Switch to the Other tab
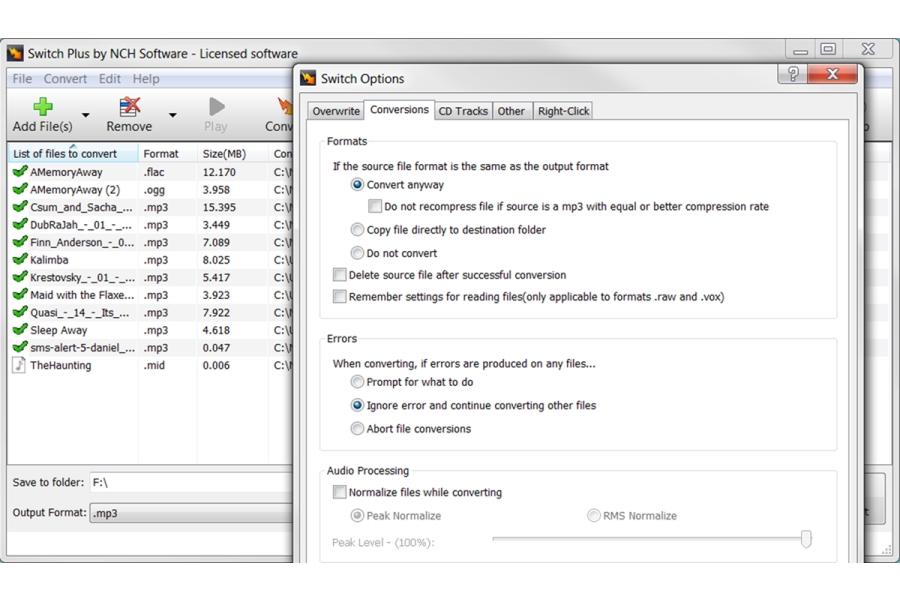The image size is (900, 600). point(511,111)
